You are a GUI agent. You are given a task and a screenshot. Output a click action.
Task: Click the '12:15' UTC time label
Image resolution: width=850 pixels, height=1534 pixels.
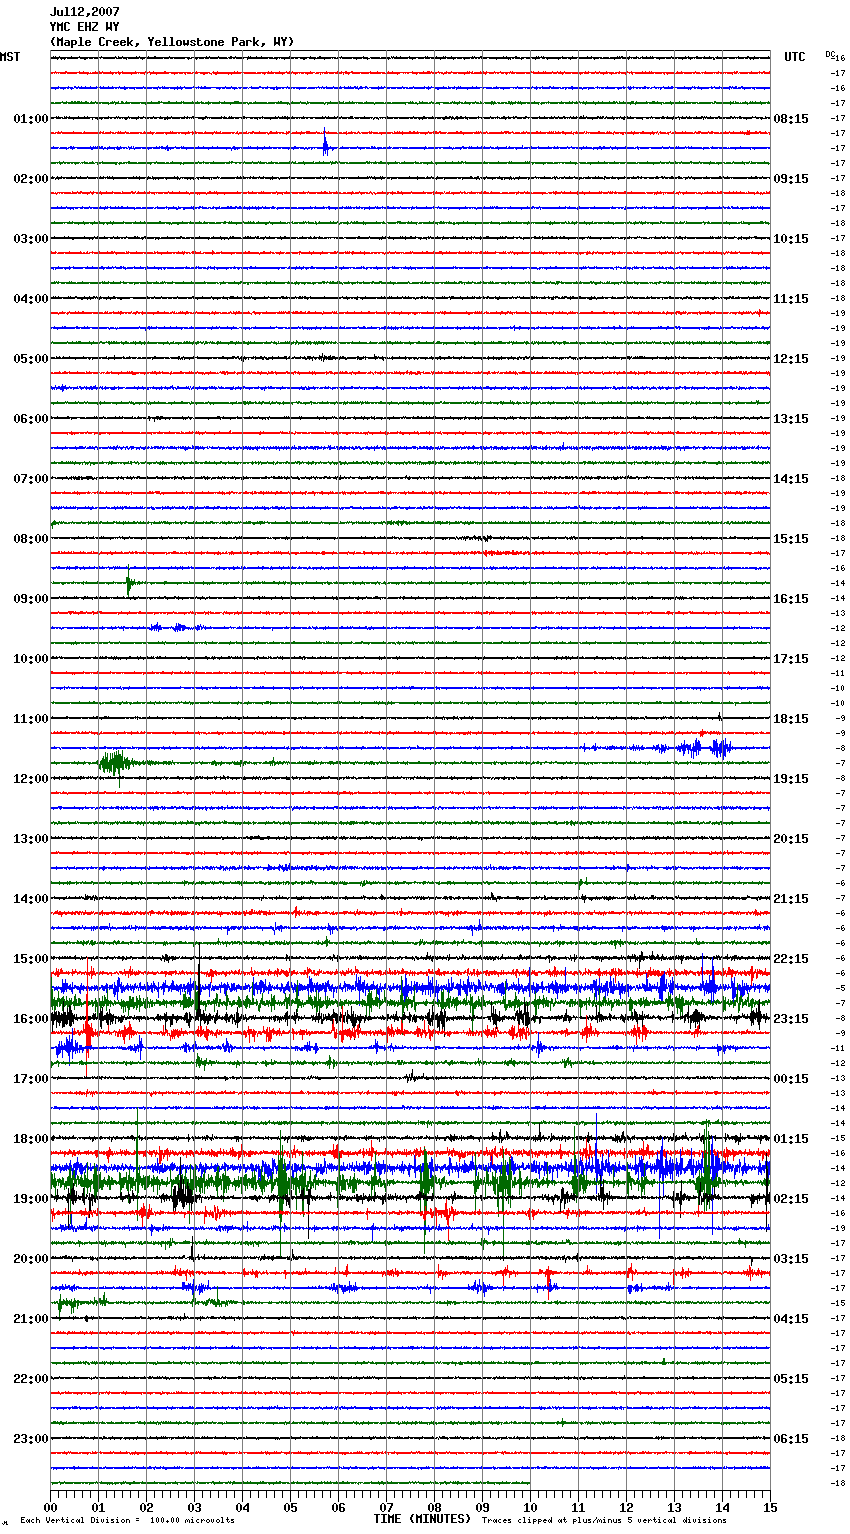coord(791,359)
